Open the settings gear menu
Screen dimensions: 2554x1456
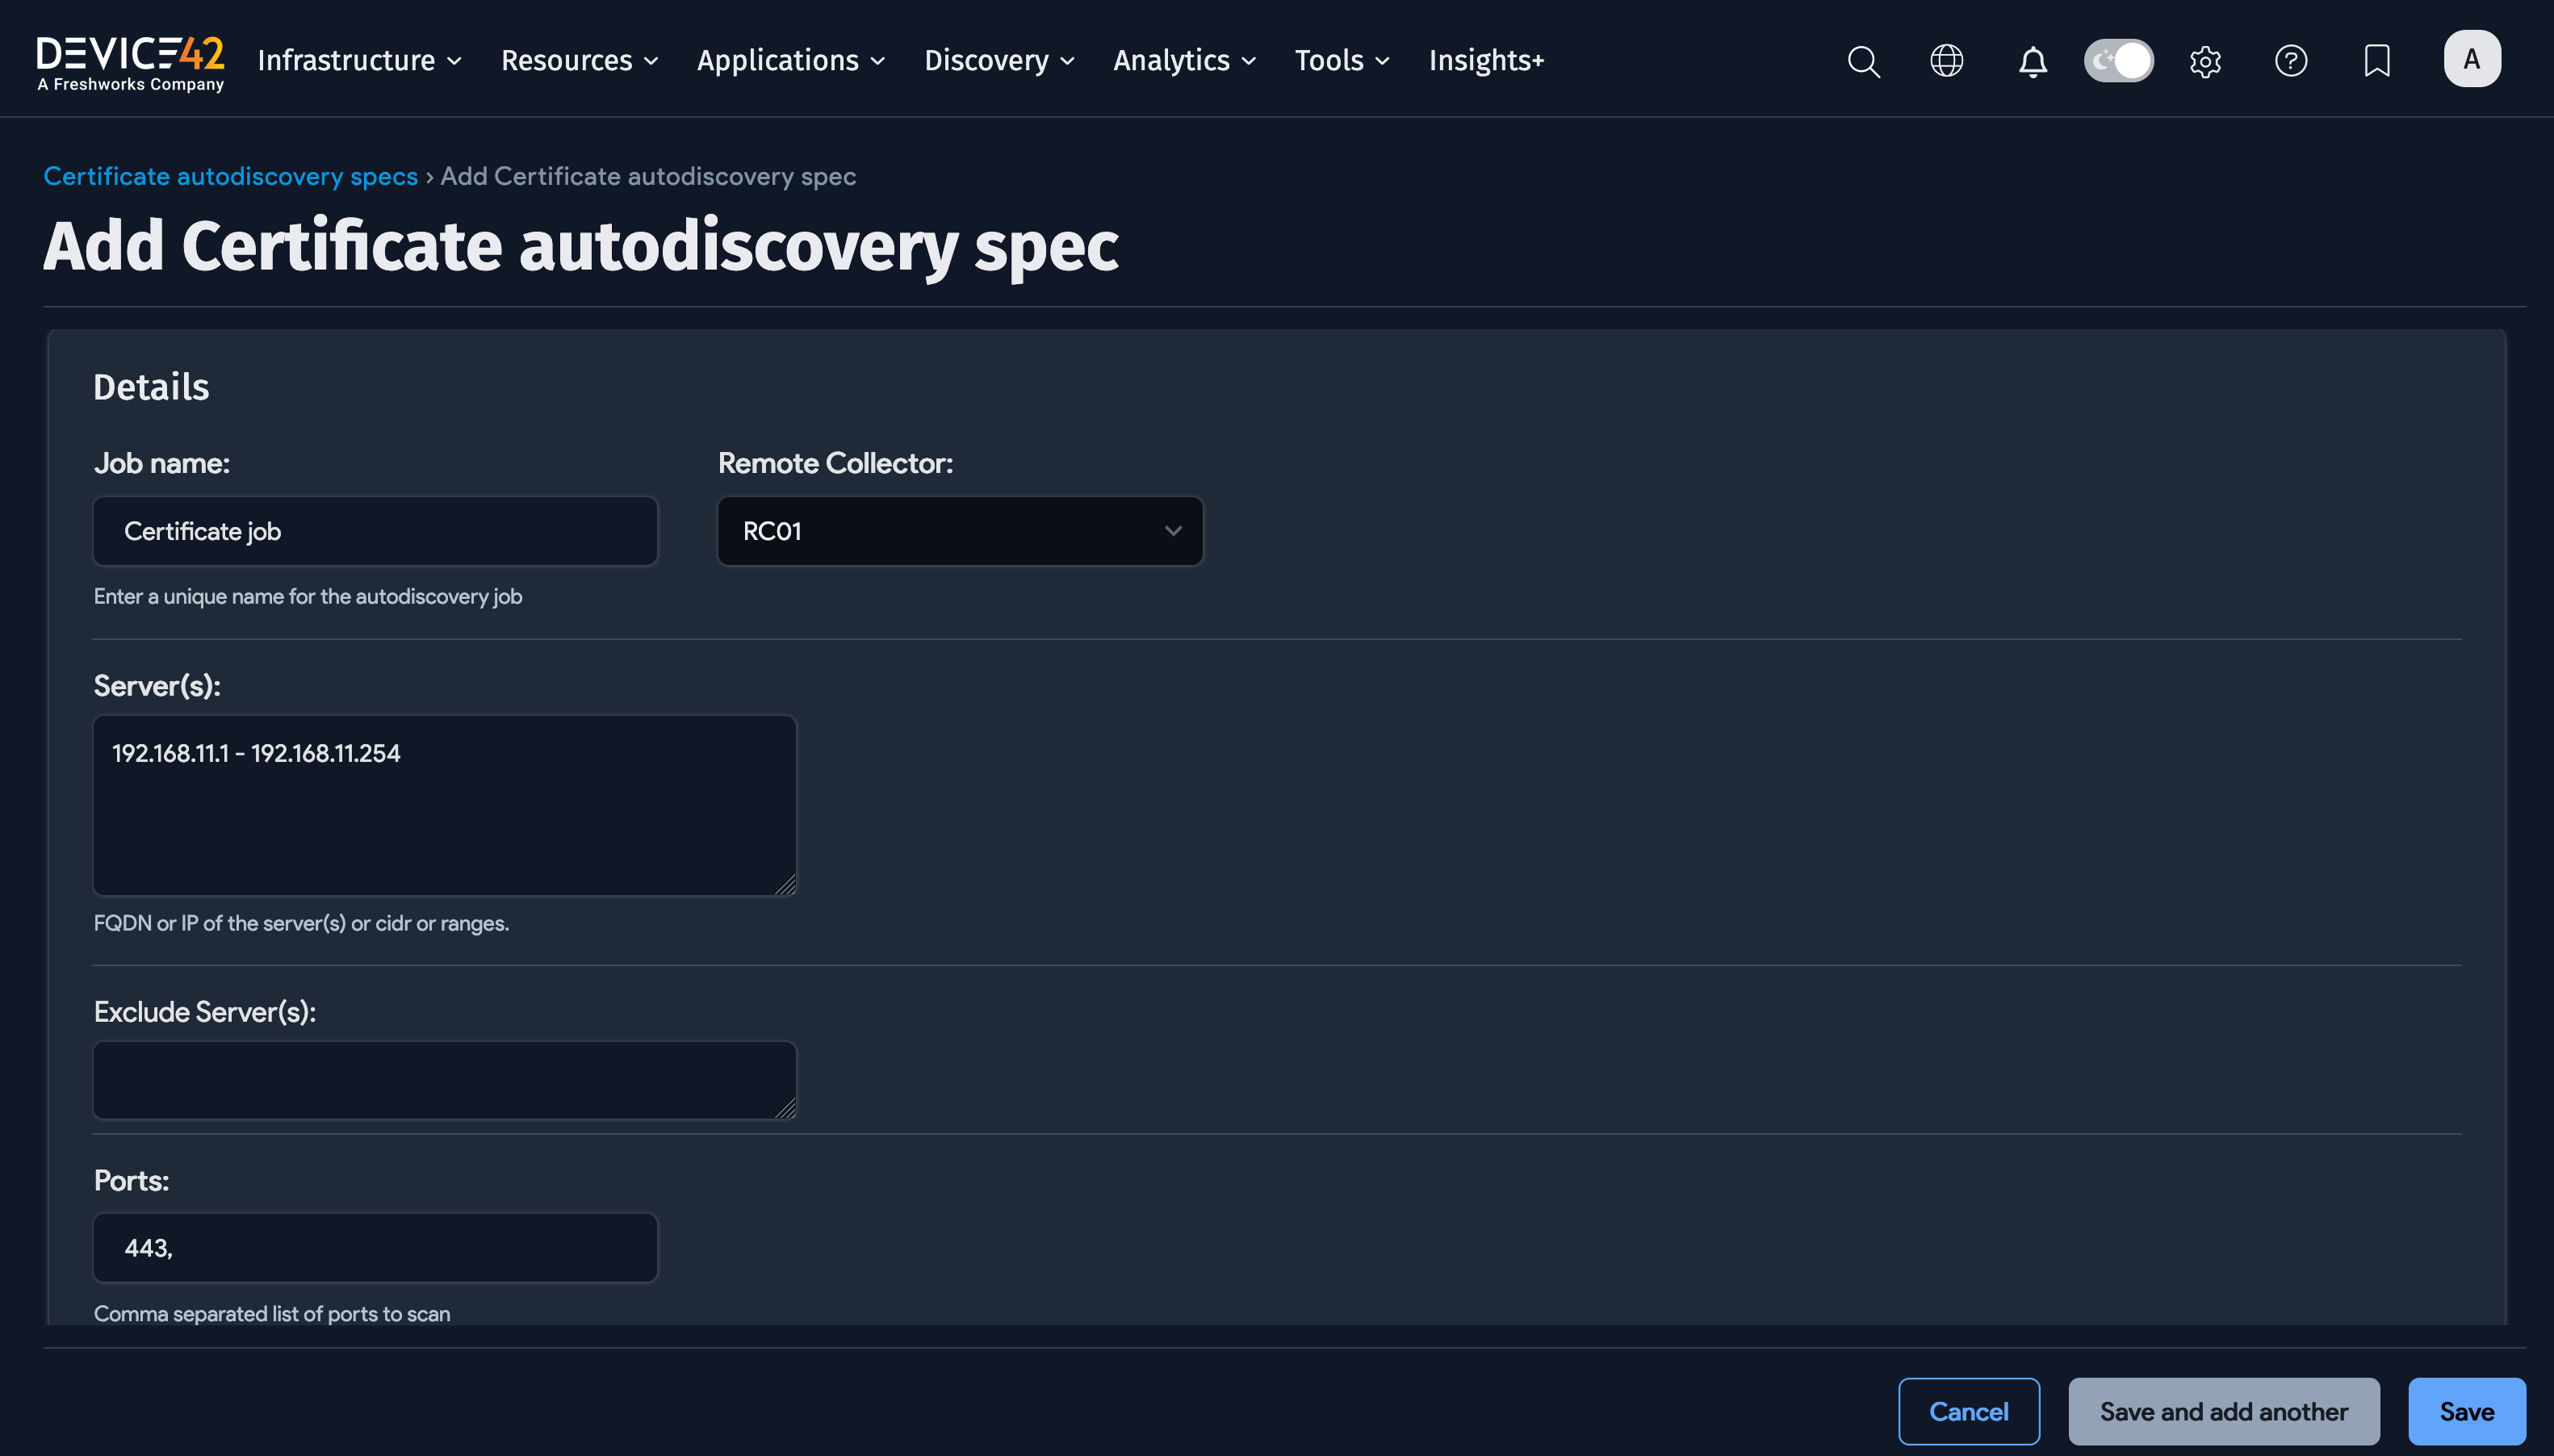pyautogui.click(x=2204, y=60)
